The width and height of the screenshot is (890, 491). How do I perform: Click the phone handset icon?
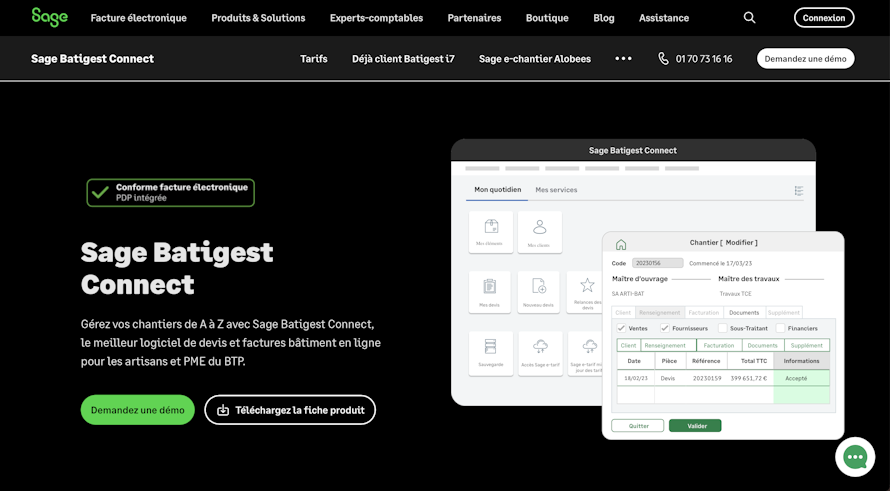tap(663, 58)
